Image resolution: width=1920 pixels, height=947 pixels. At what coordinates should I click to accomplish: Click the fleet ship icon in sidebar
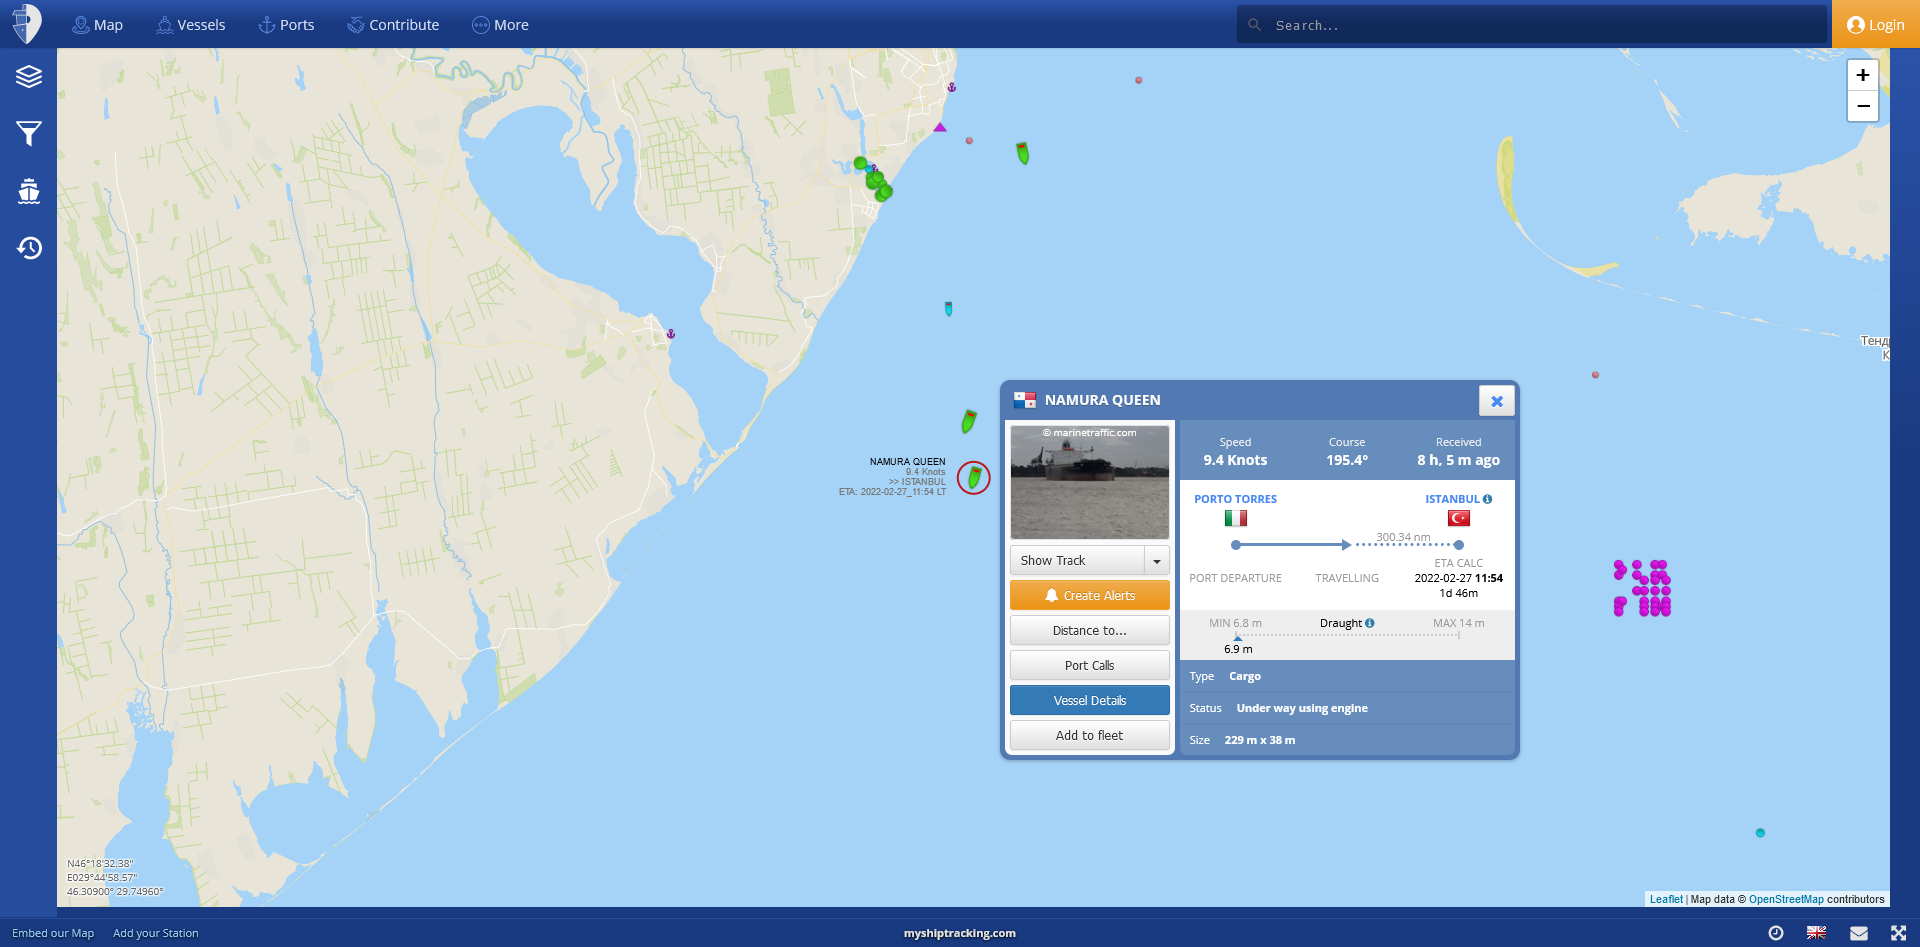pos(29,191)
